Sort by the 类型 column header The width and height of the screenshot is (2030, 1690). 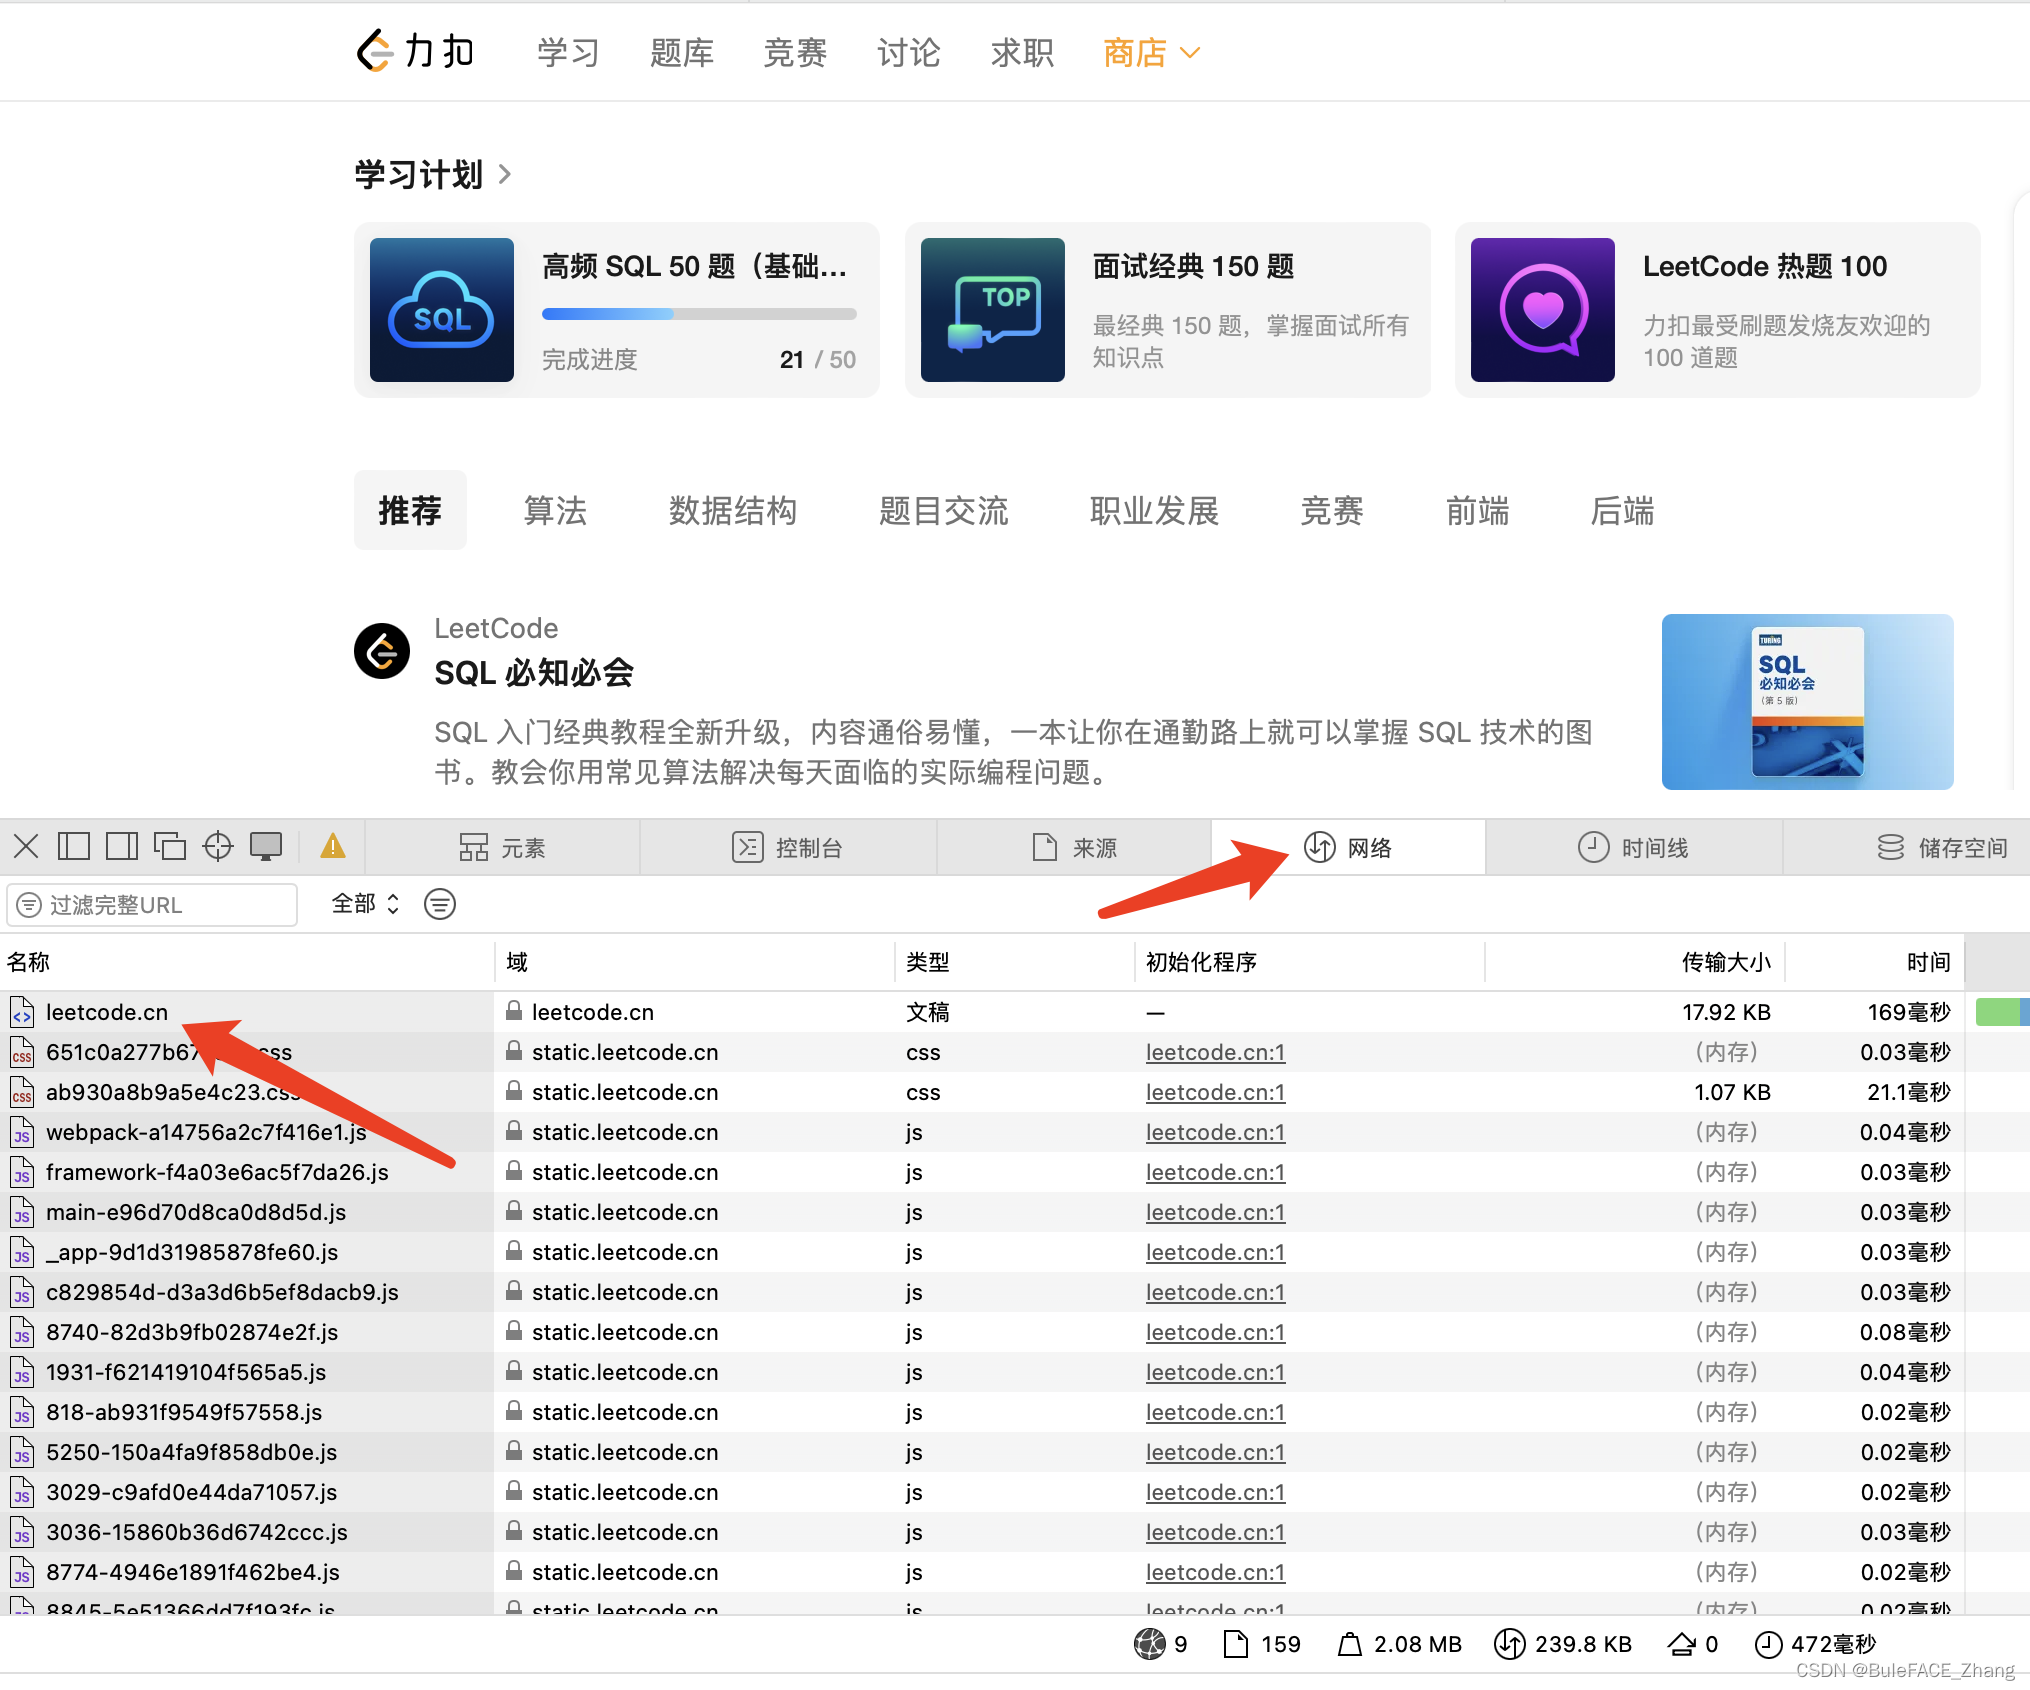1015,962
